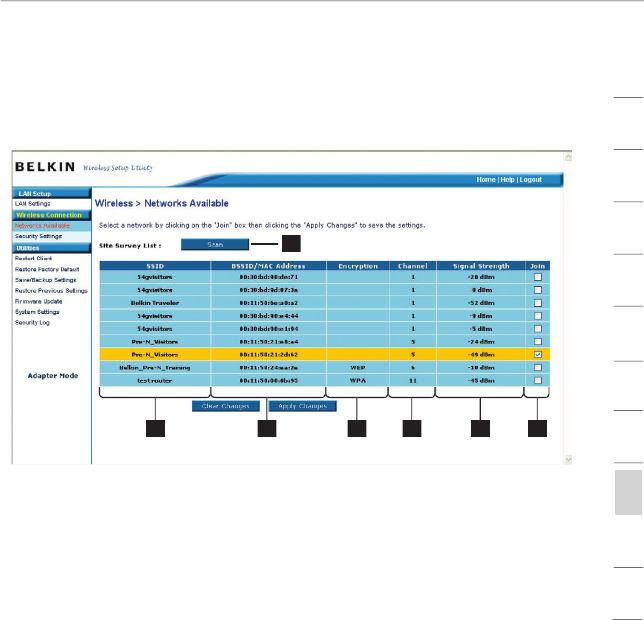
Task: Check Join box for testrouter
Action: click(x=538, y=381)
